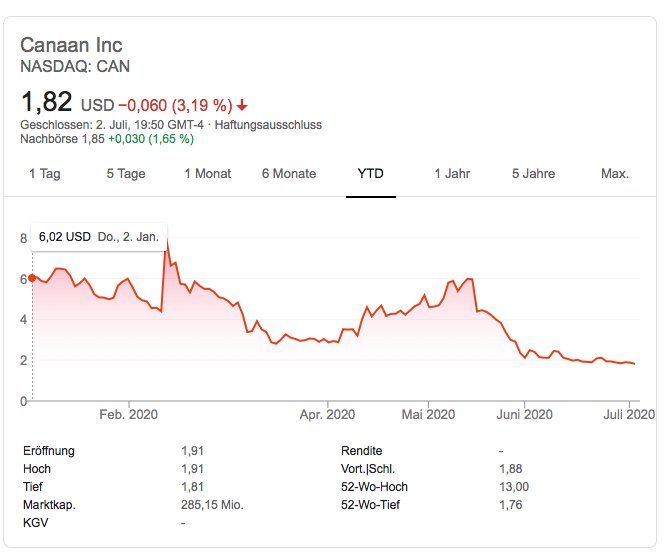
Task: Open the 5 Jahre chart view
Action: [x=534, y=174]
